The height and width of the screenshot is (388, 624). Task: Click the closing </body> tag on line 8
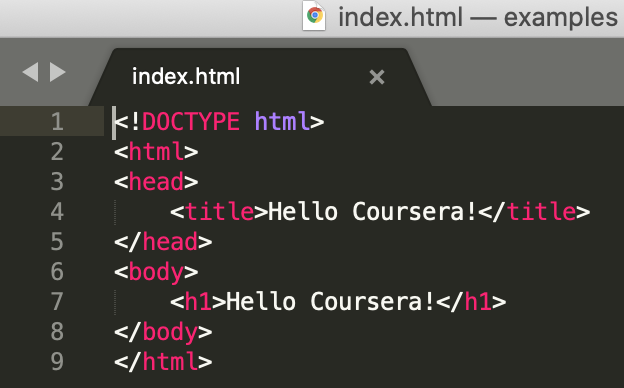163,333
